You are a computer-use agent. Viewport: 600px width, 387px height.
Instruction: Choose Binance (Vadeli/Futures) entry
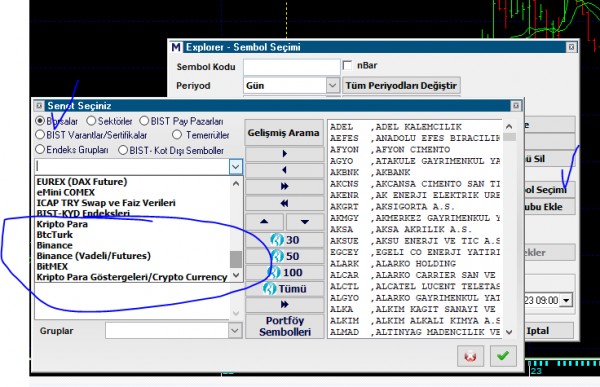pos(94,256)
